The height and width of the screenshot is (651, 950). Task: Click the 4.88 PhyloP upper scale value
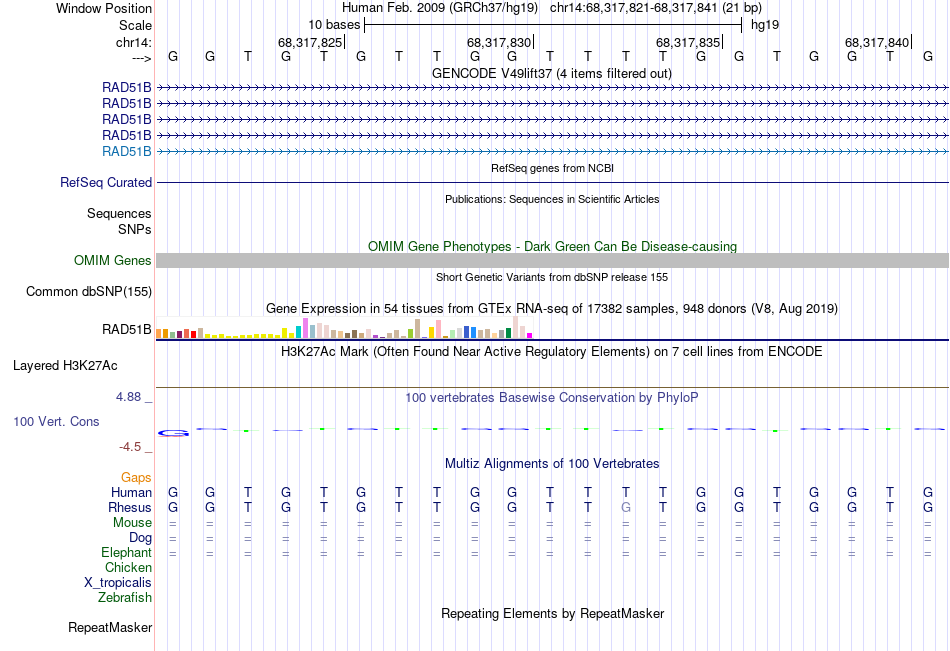pos(128,397)
